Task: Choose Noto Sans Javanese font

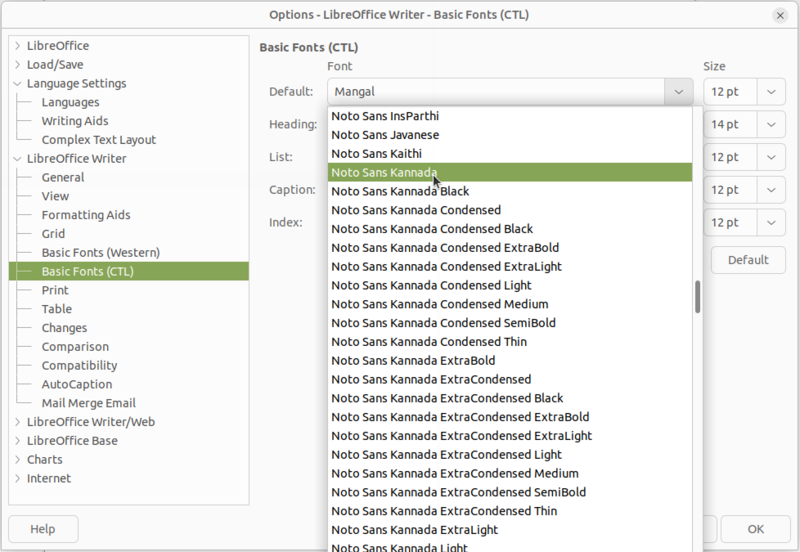Action: 510,135
